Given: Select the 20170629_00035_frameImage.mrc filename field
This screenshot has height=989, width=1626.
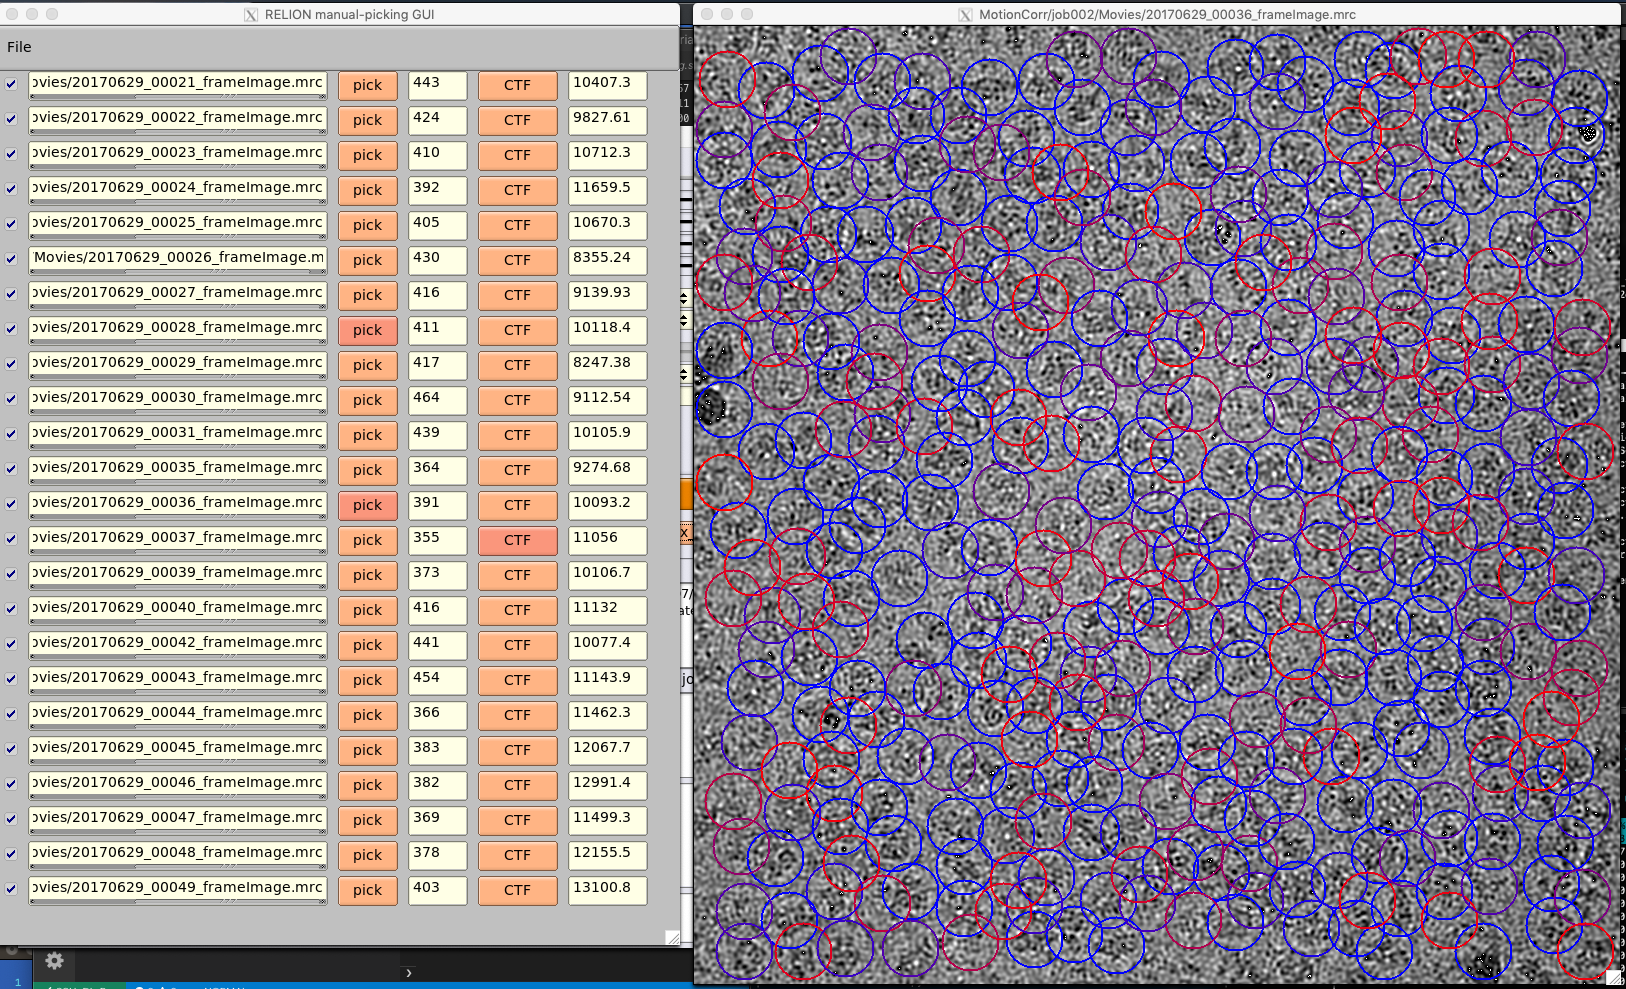Looking at the screenshot, I should point(178,470).
